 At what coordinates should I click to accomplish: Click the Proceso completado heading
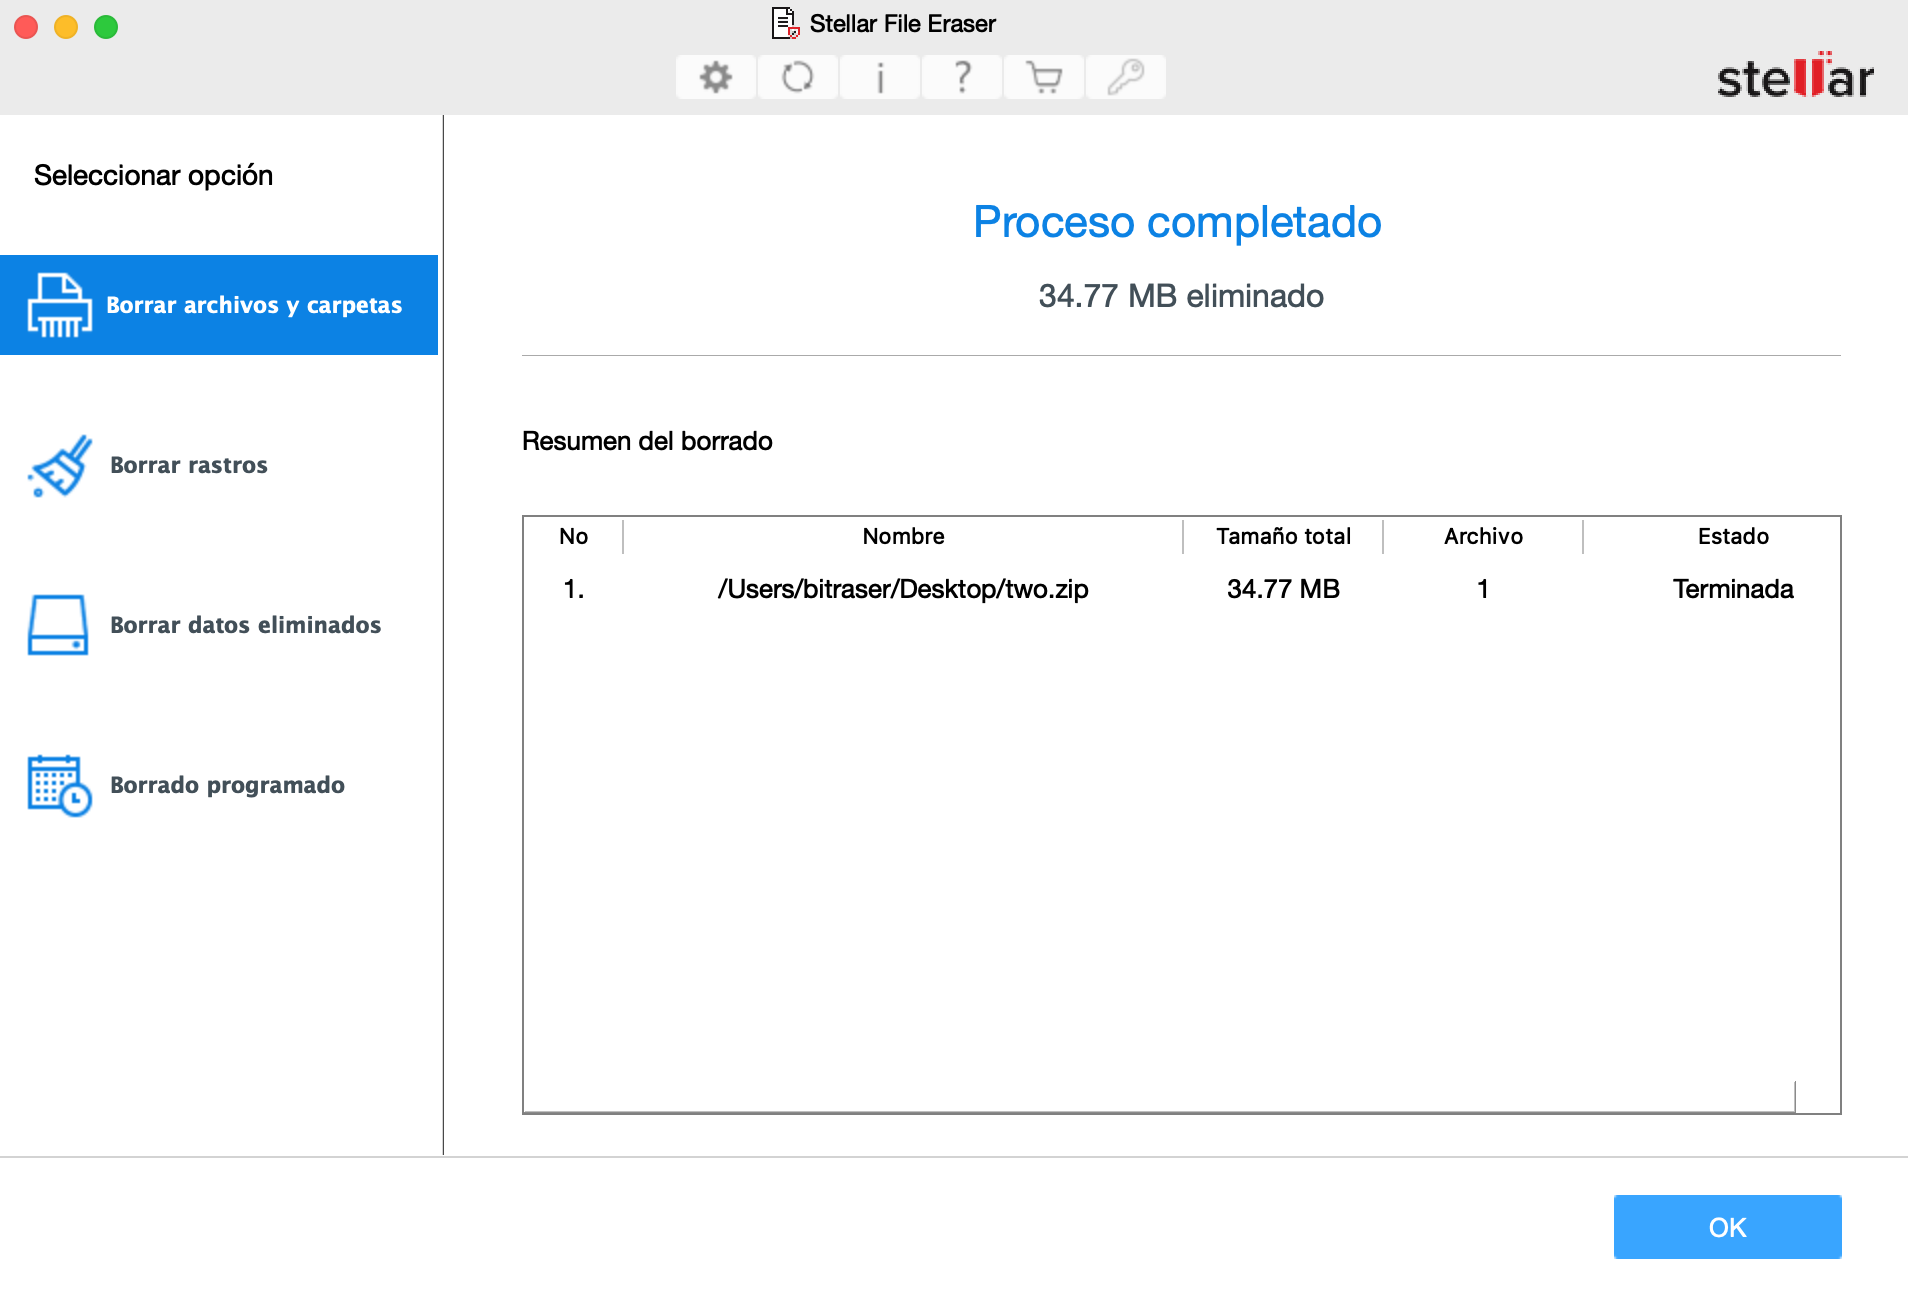click(1177, 222)
